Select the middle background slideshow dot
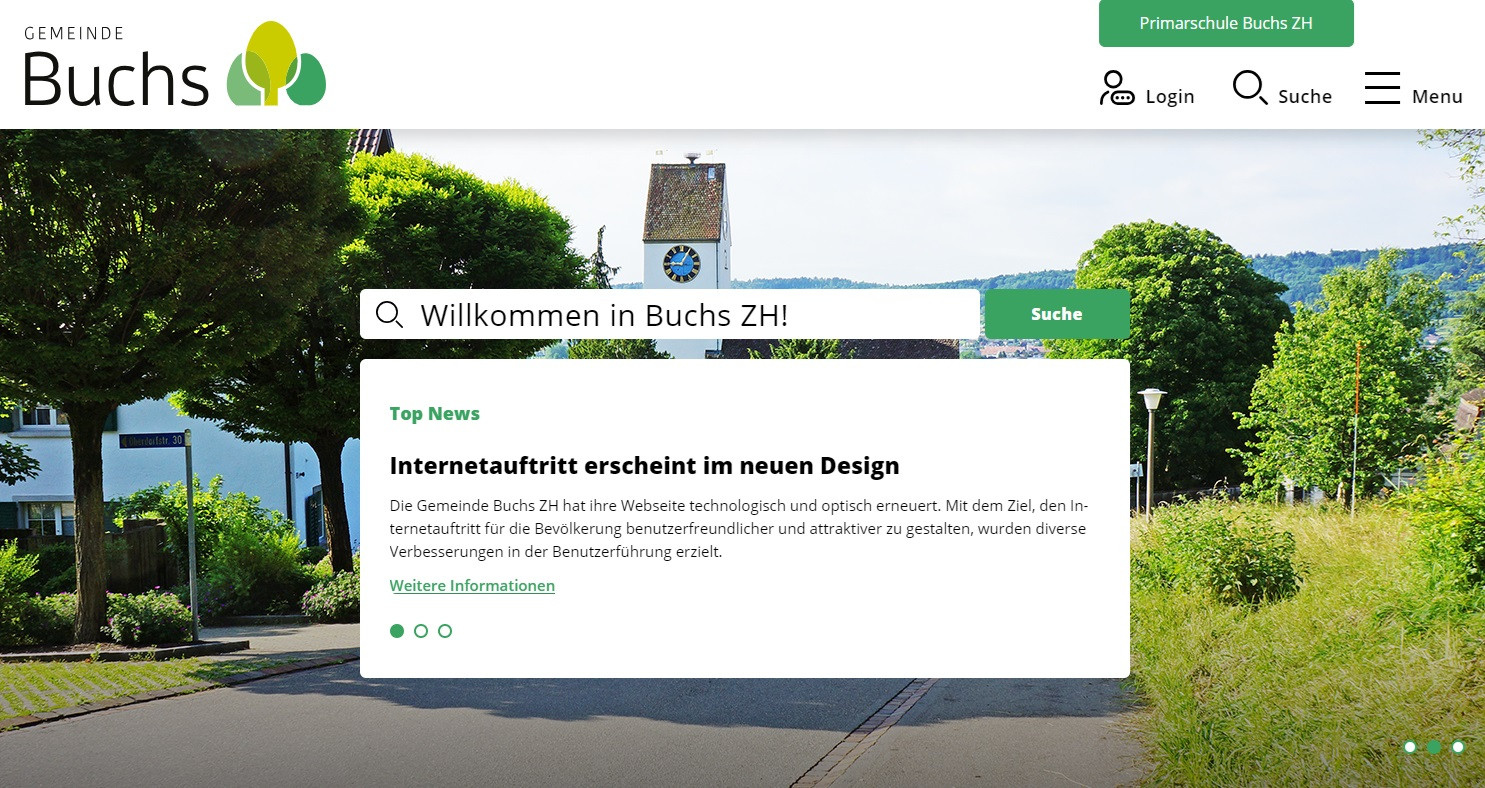The image size is (1485, 788). [x=1434, y=747]
